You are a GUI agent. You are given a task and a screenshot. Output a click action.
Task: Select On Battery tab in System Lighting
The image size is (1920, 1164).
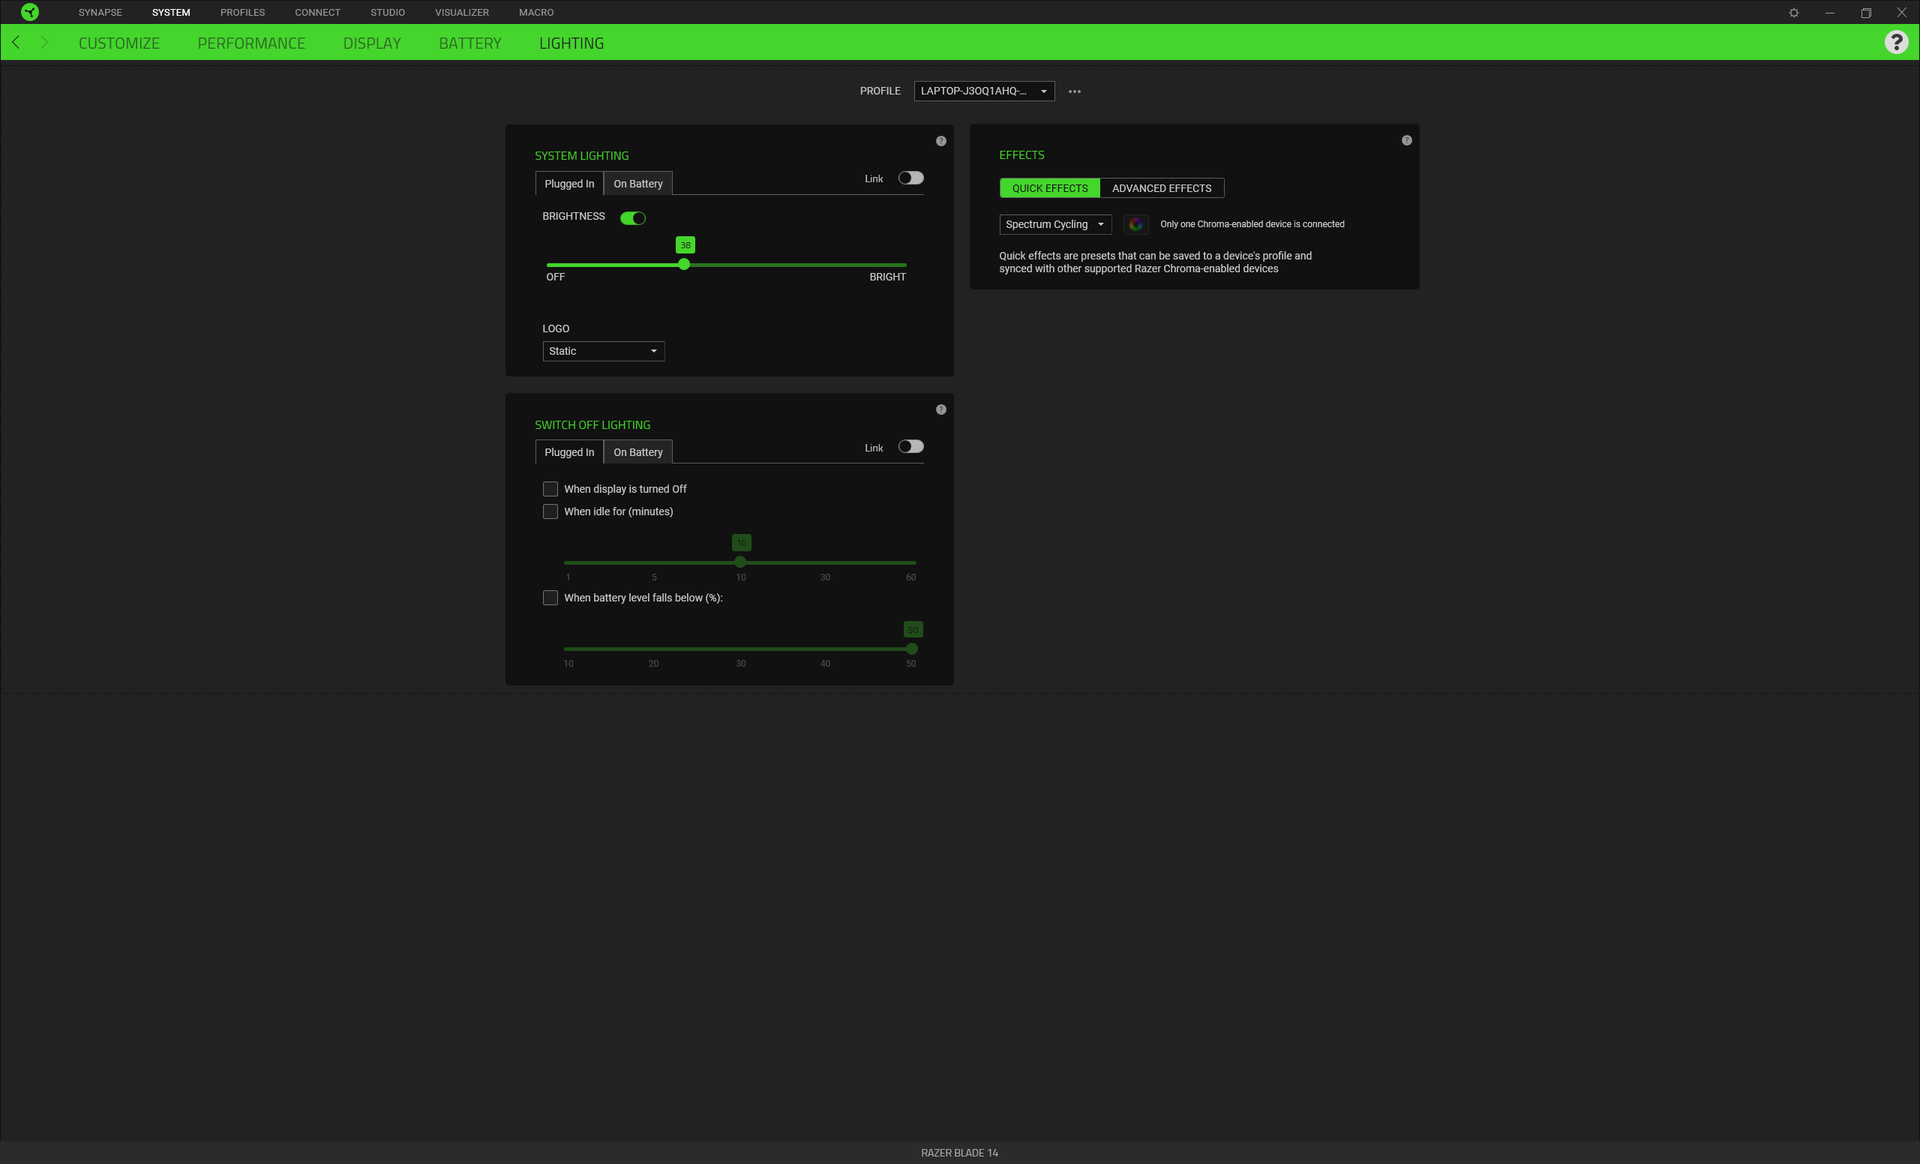coord(638,184)
